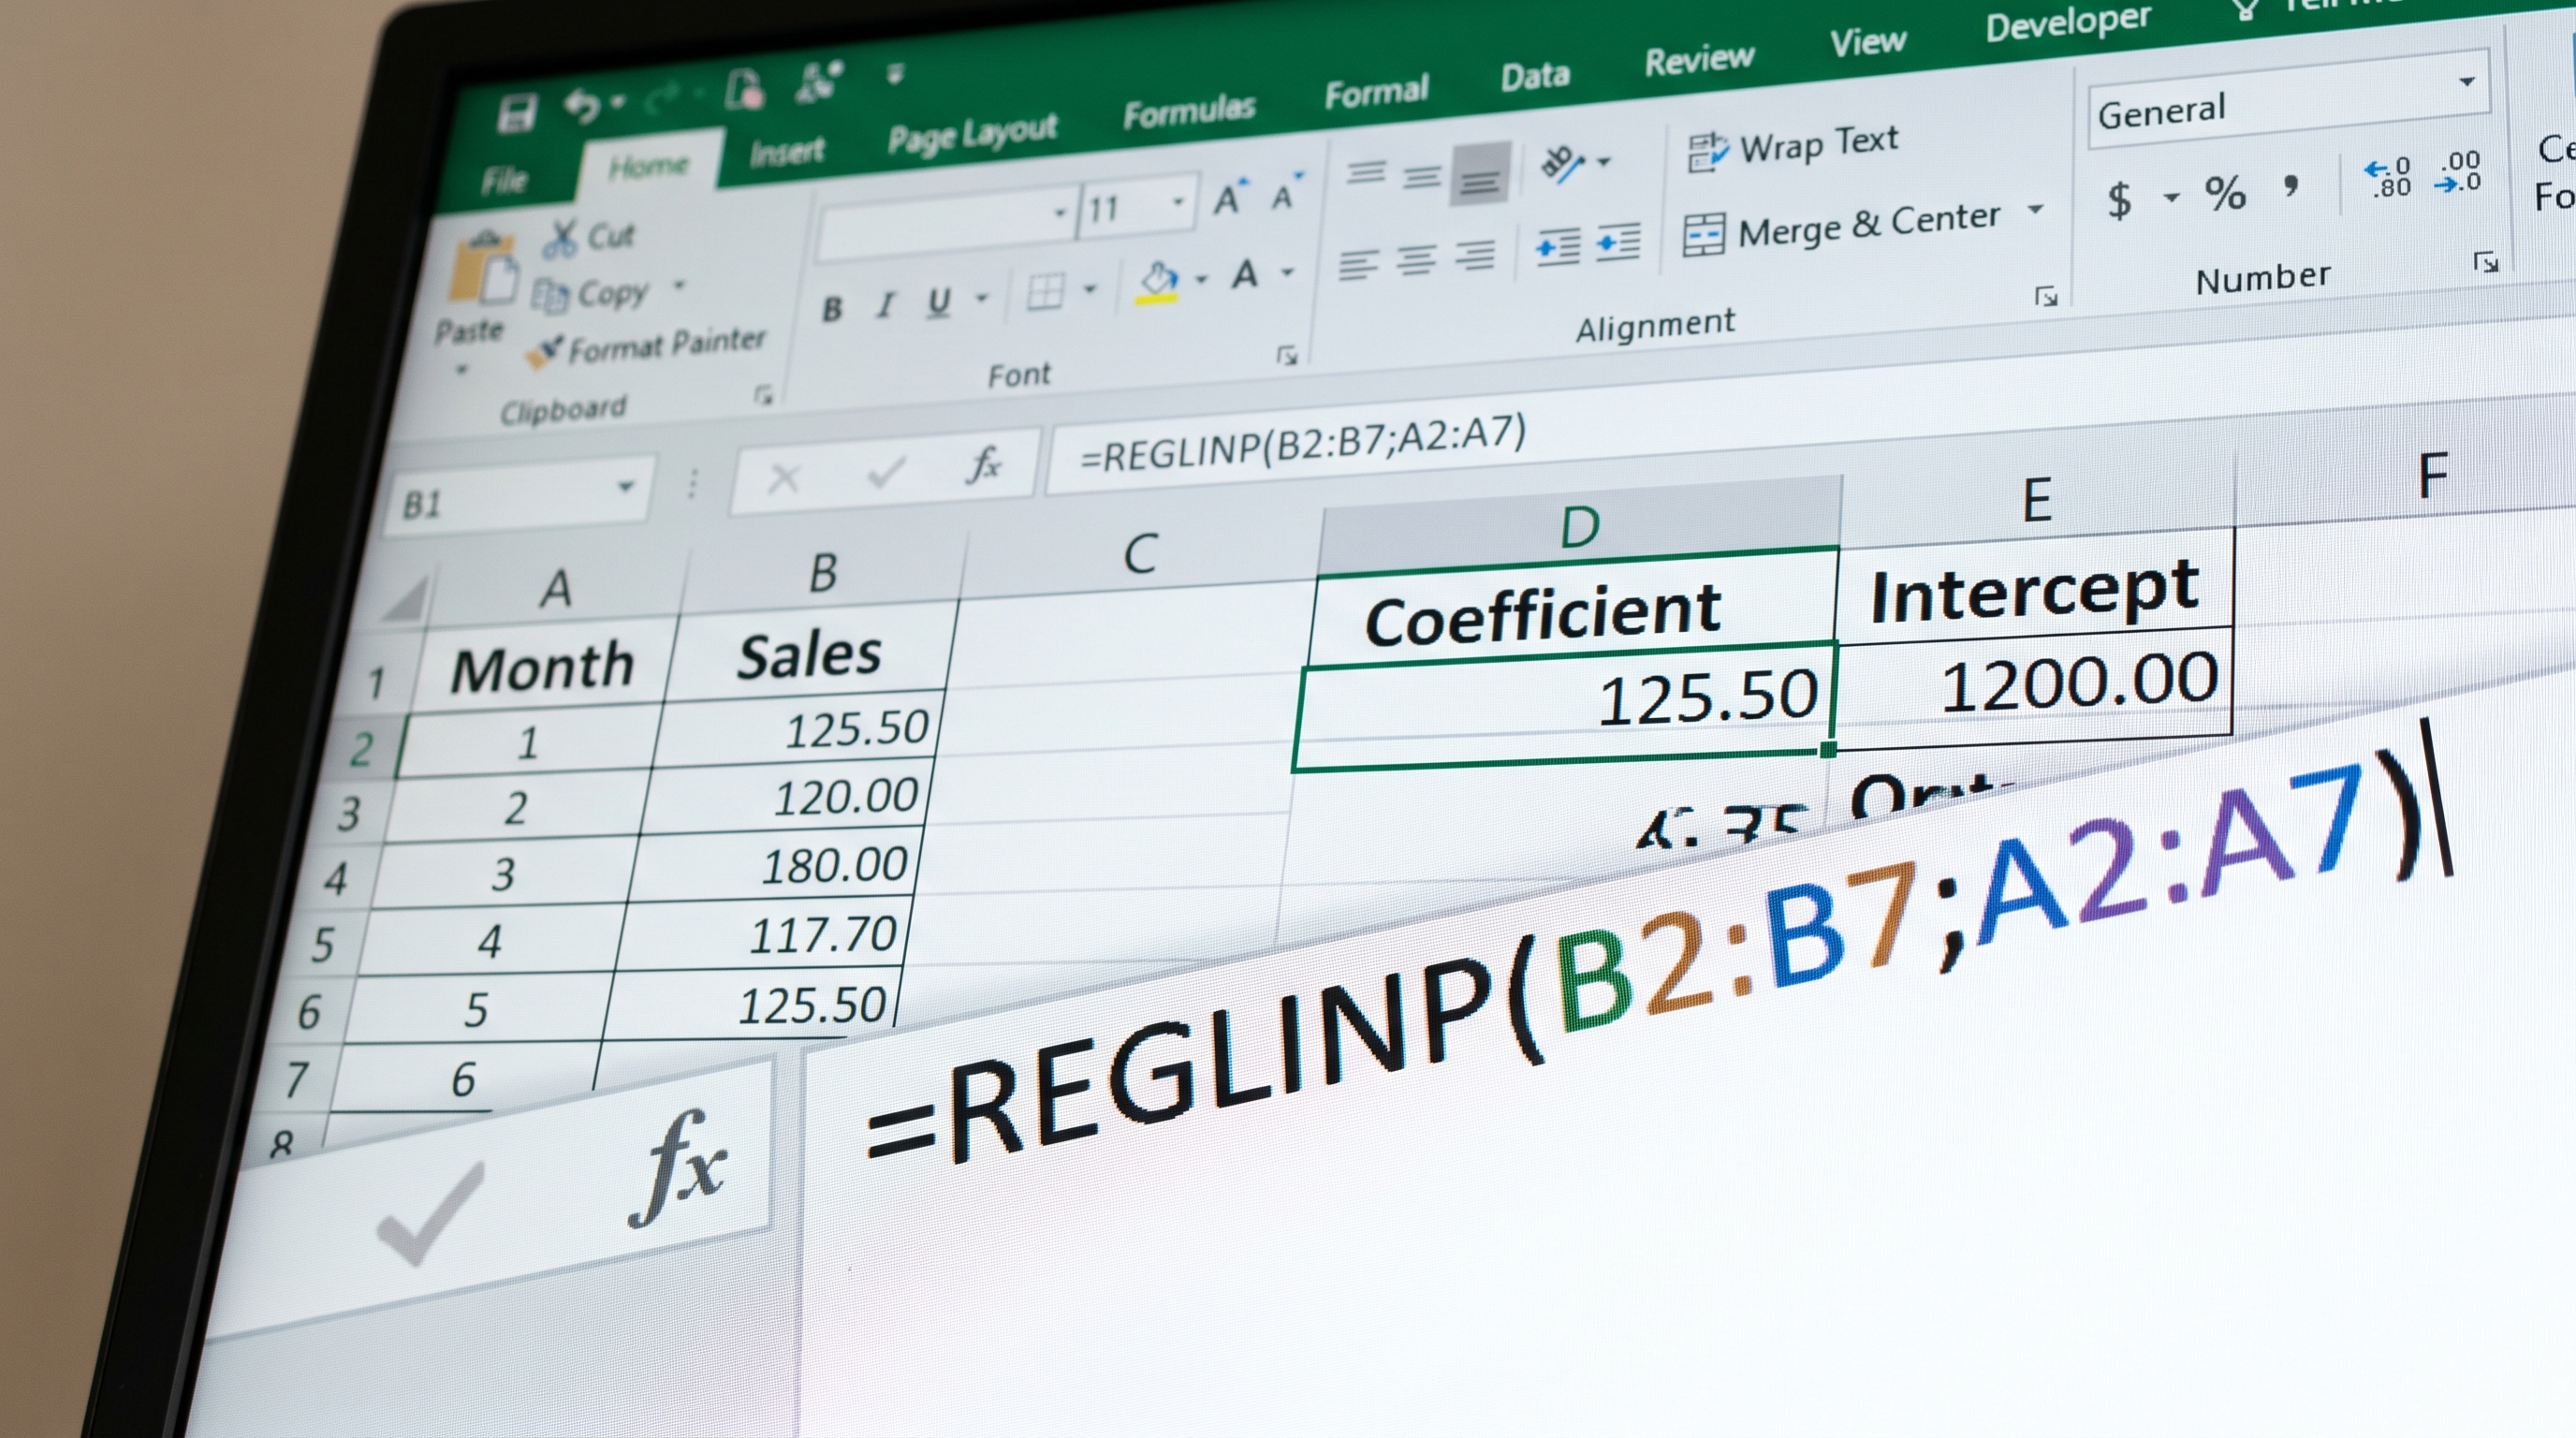
Task: Select Align Left icon
Action: point(1358,264)
